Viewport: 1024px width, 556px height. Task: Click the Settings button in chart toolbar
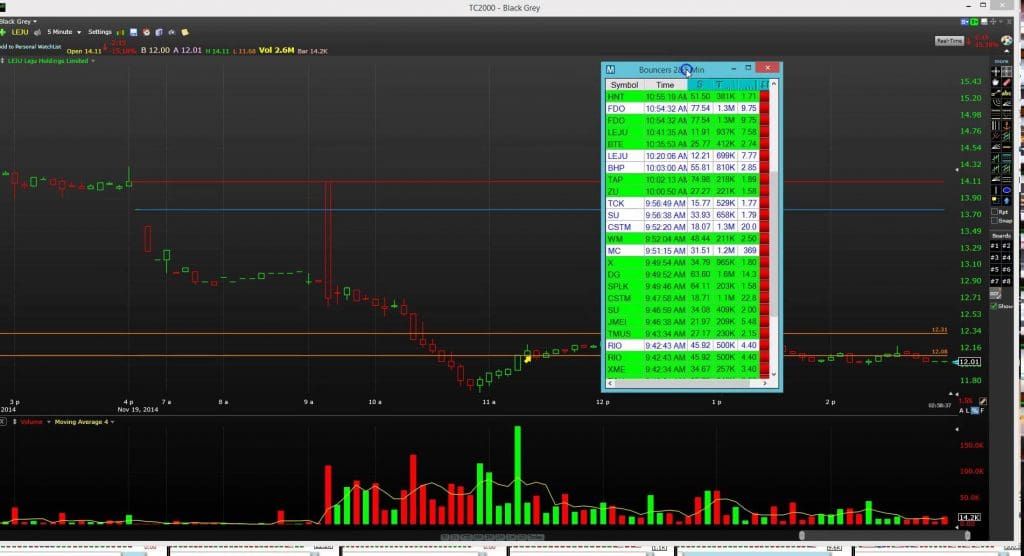click(100, 32)
